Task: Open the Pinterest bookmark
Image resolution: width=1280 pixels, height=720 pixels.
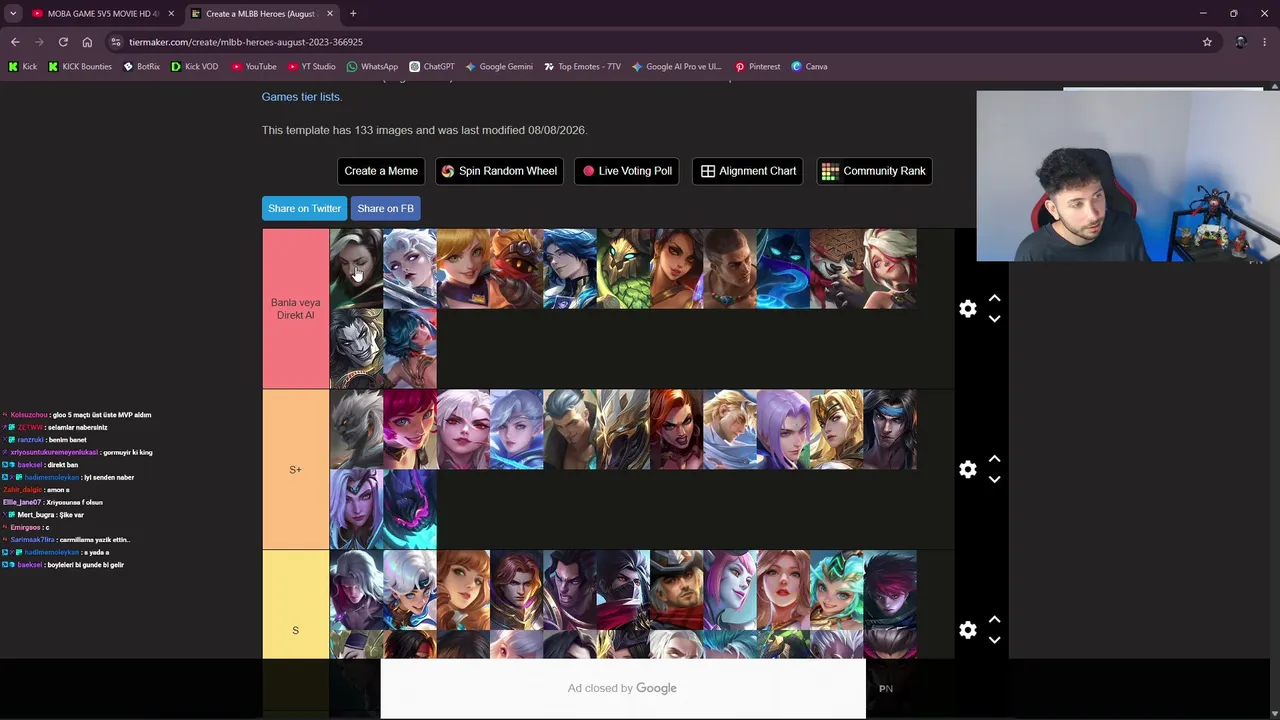Action: pyautogui.click(x=757, y=66)
